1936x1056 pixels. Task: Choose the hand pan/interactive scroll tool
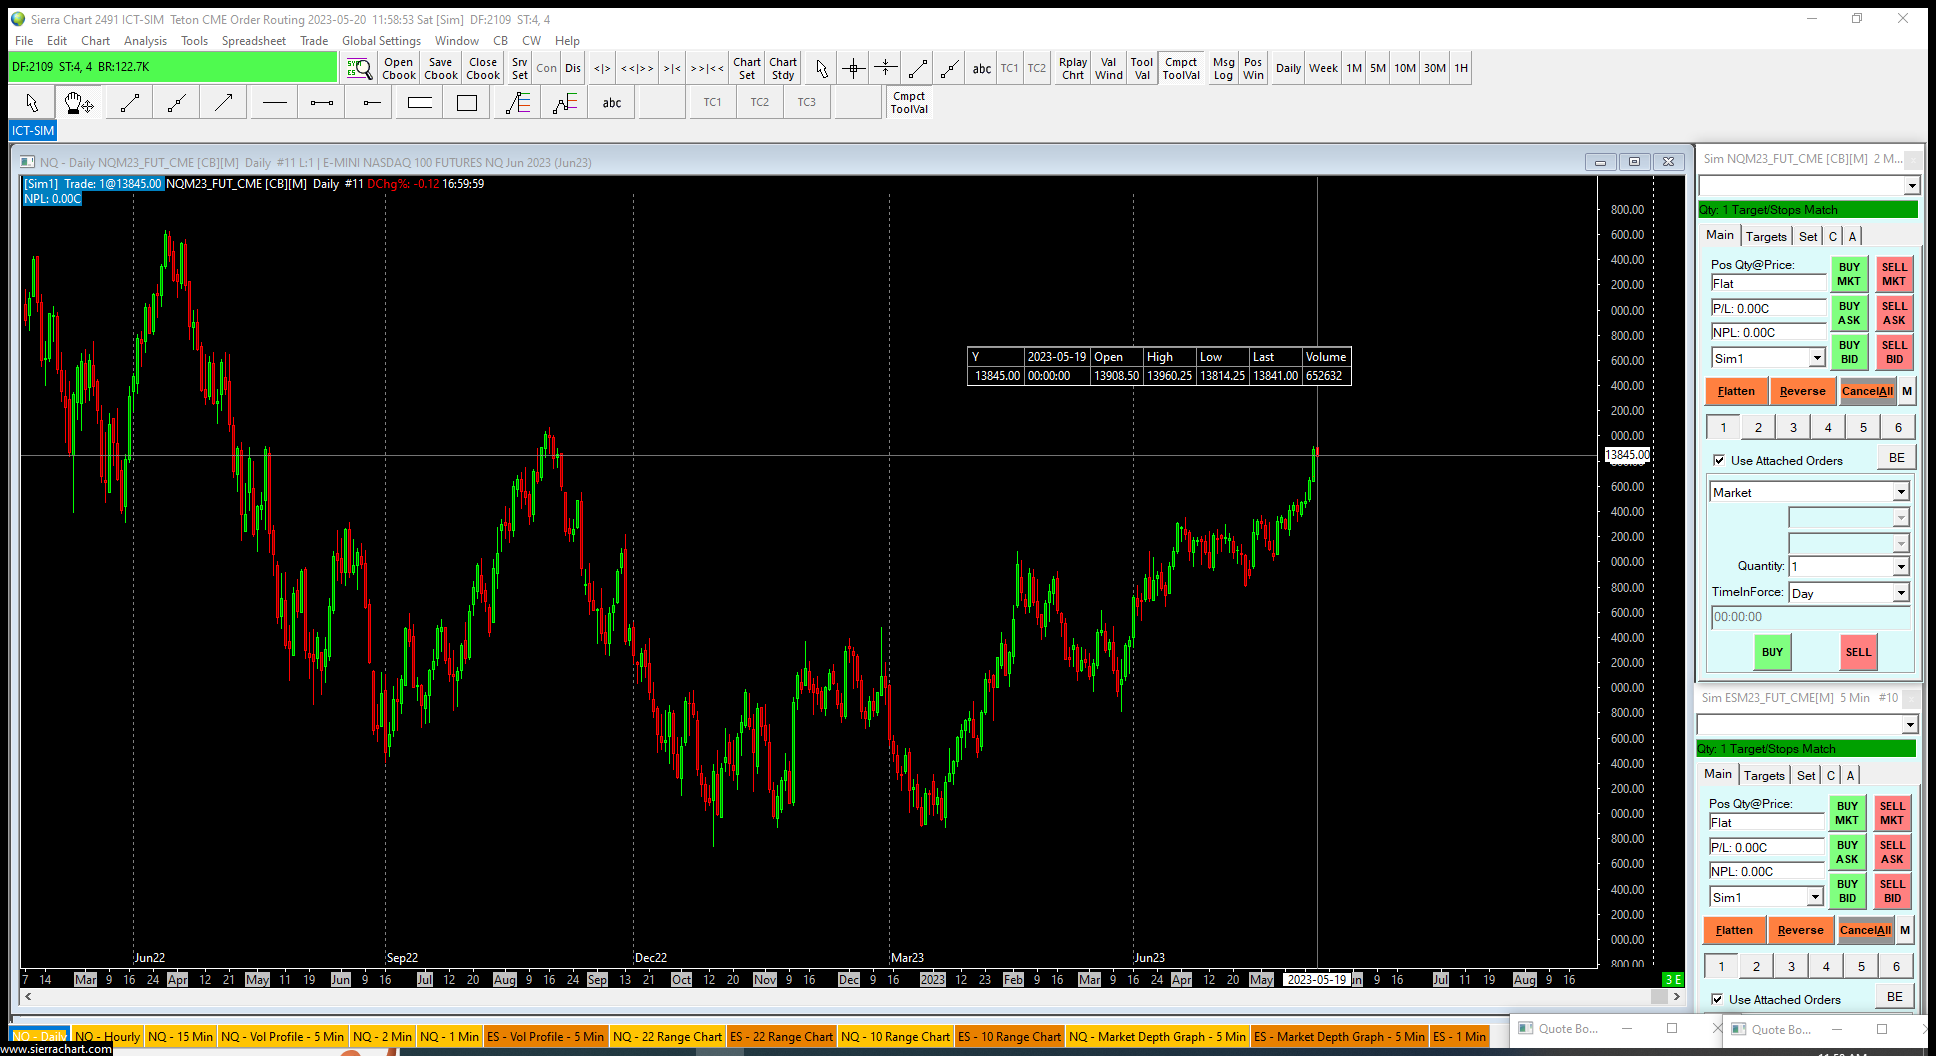pos(79,102)
